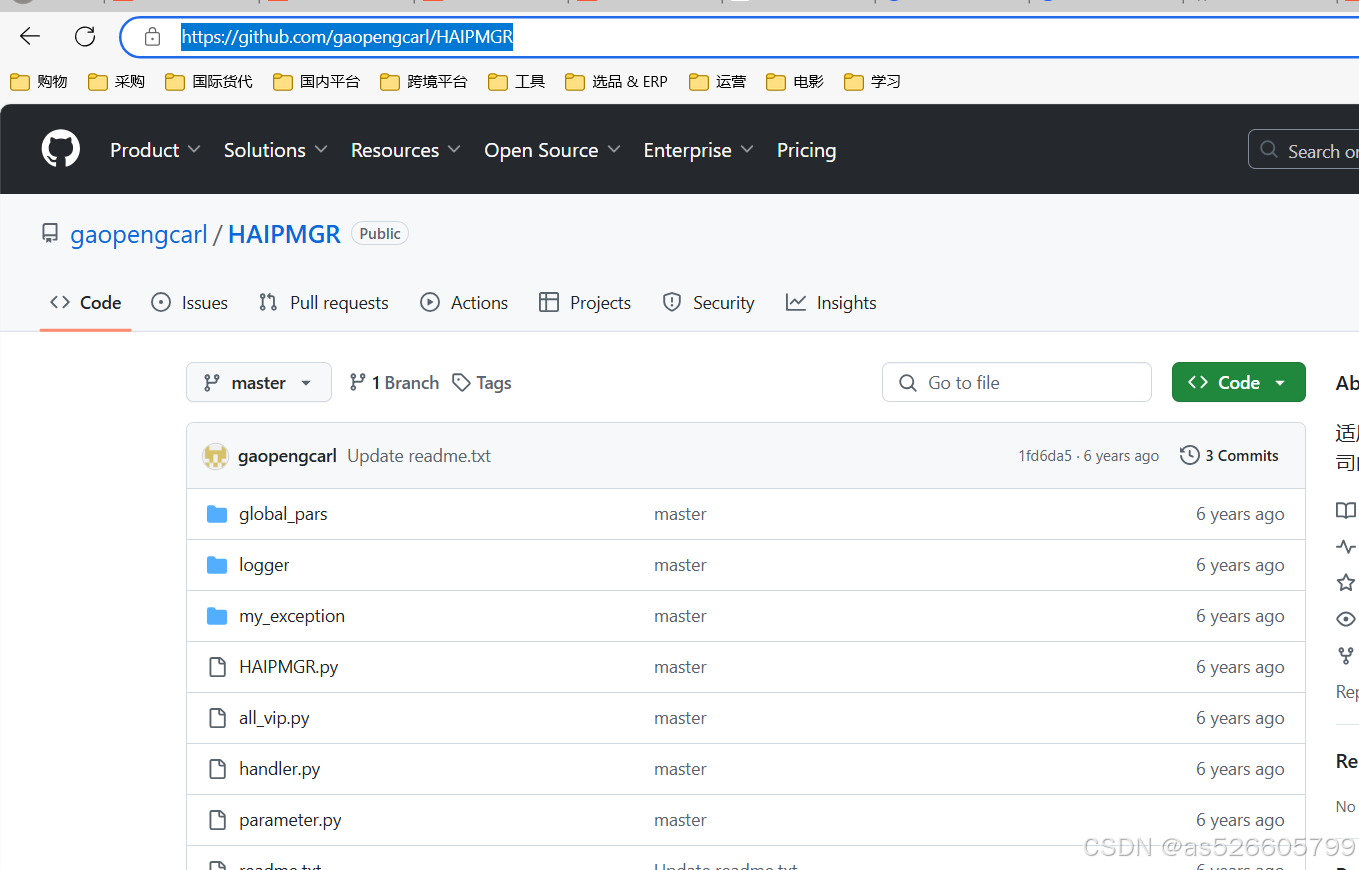Open the GitHub logo home link
The height and width of the screenshot is (870, 1359).
61,150
